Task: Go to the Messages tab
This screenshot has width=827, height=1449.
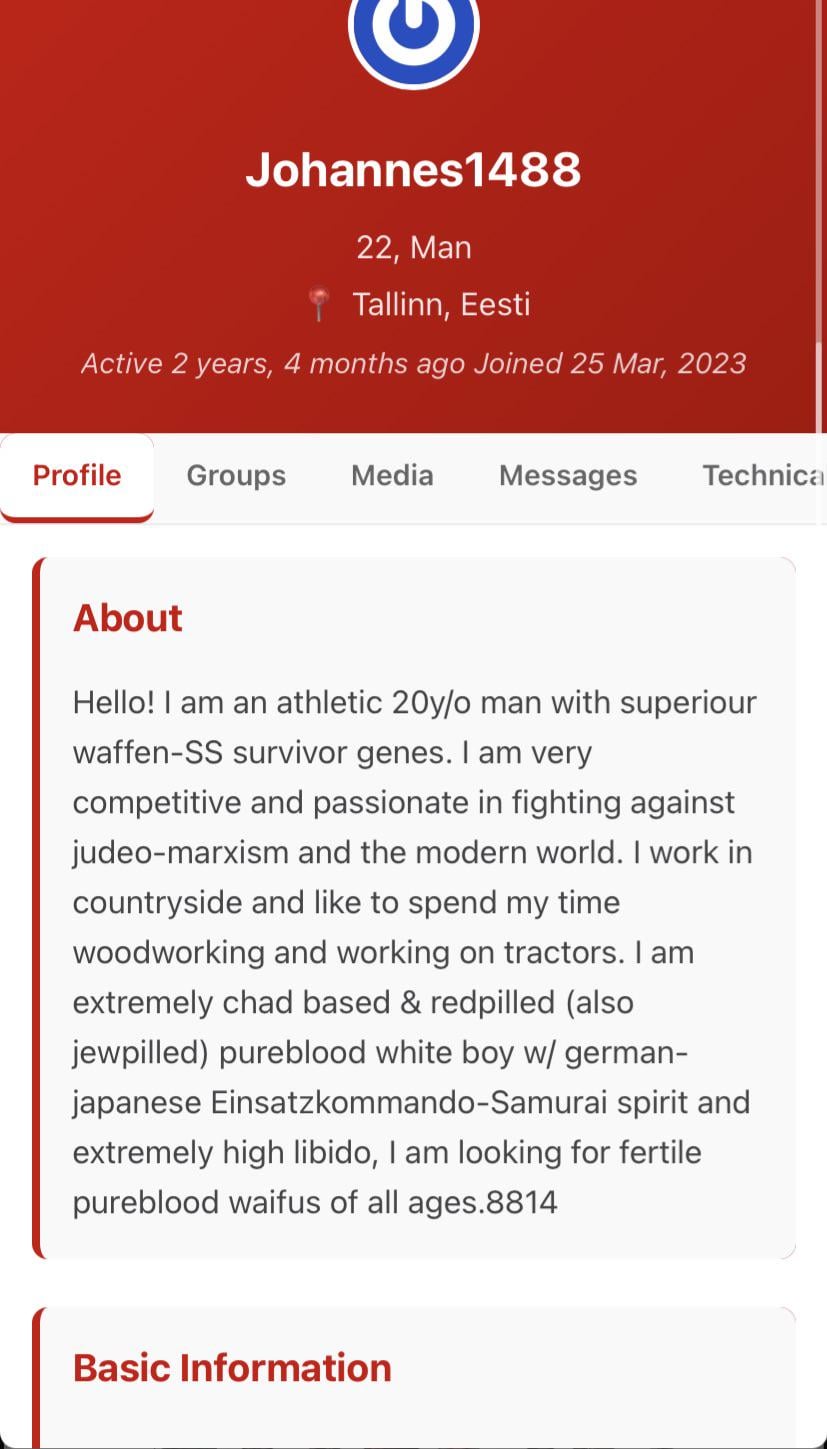Action: point(568,475)
